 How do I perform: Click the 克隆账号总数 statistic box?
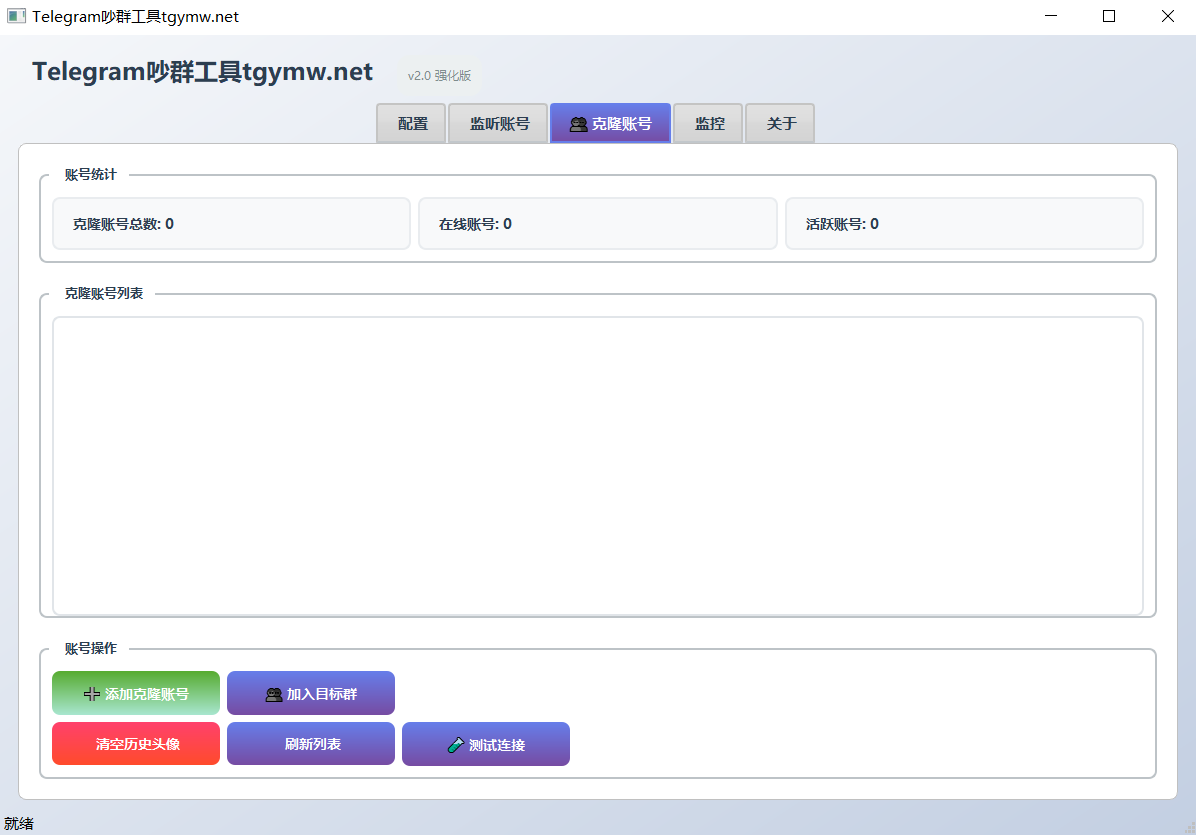[231, 224]
